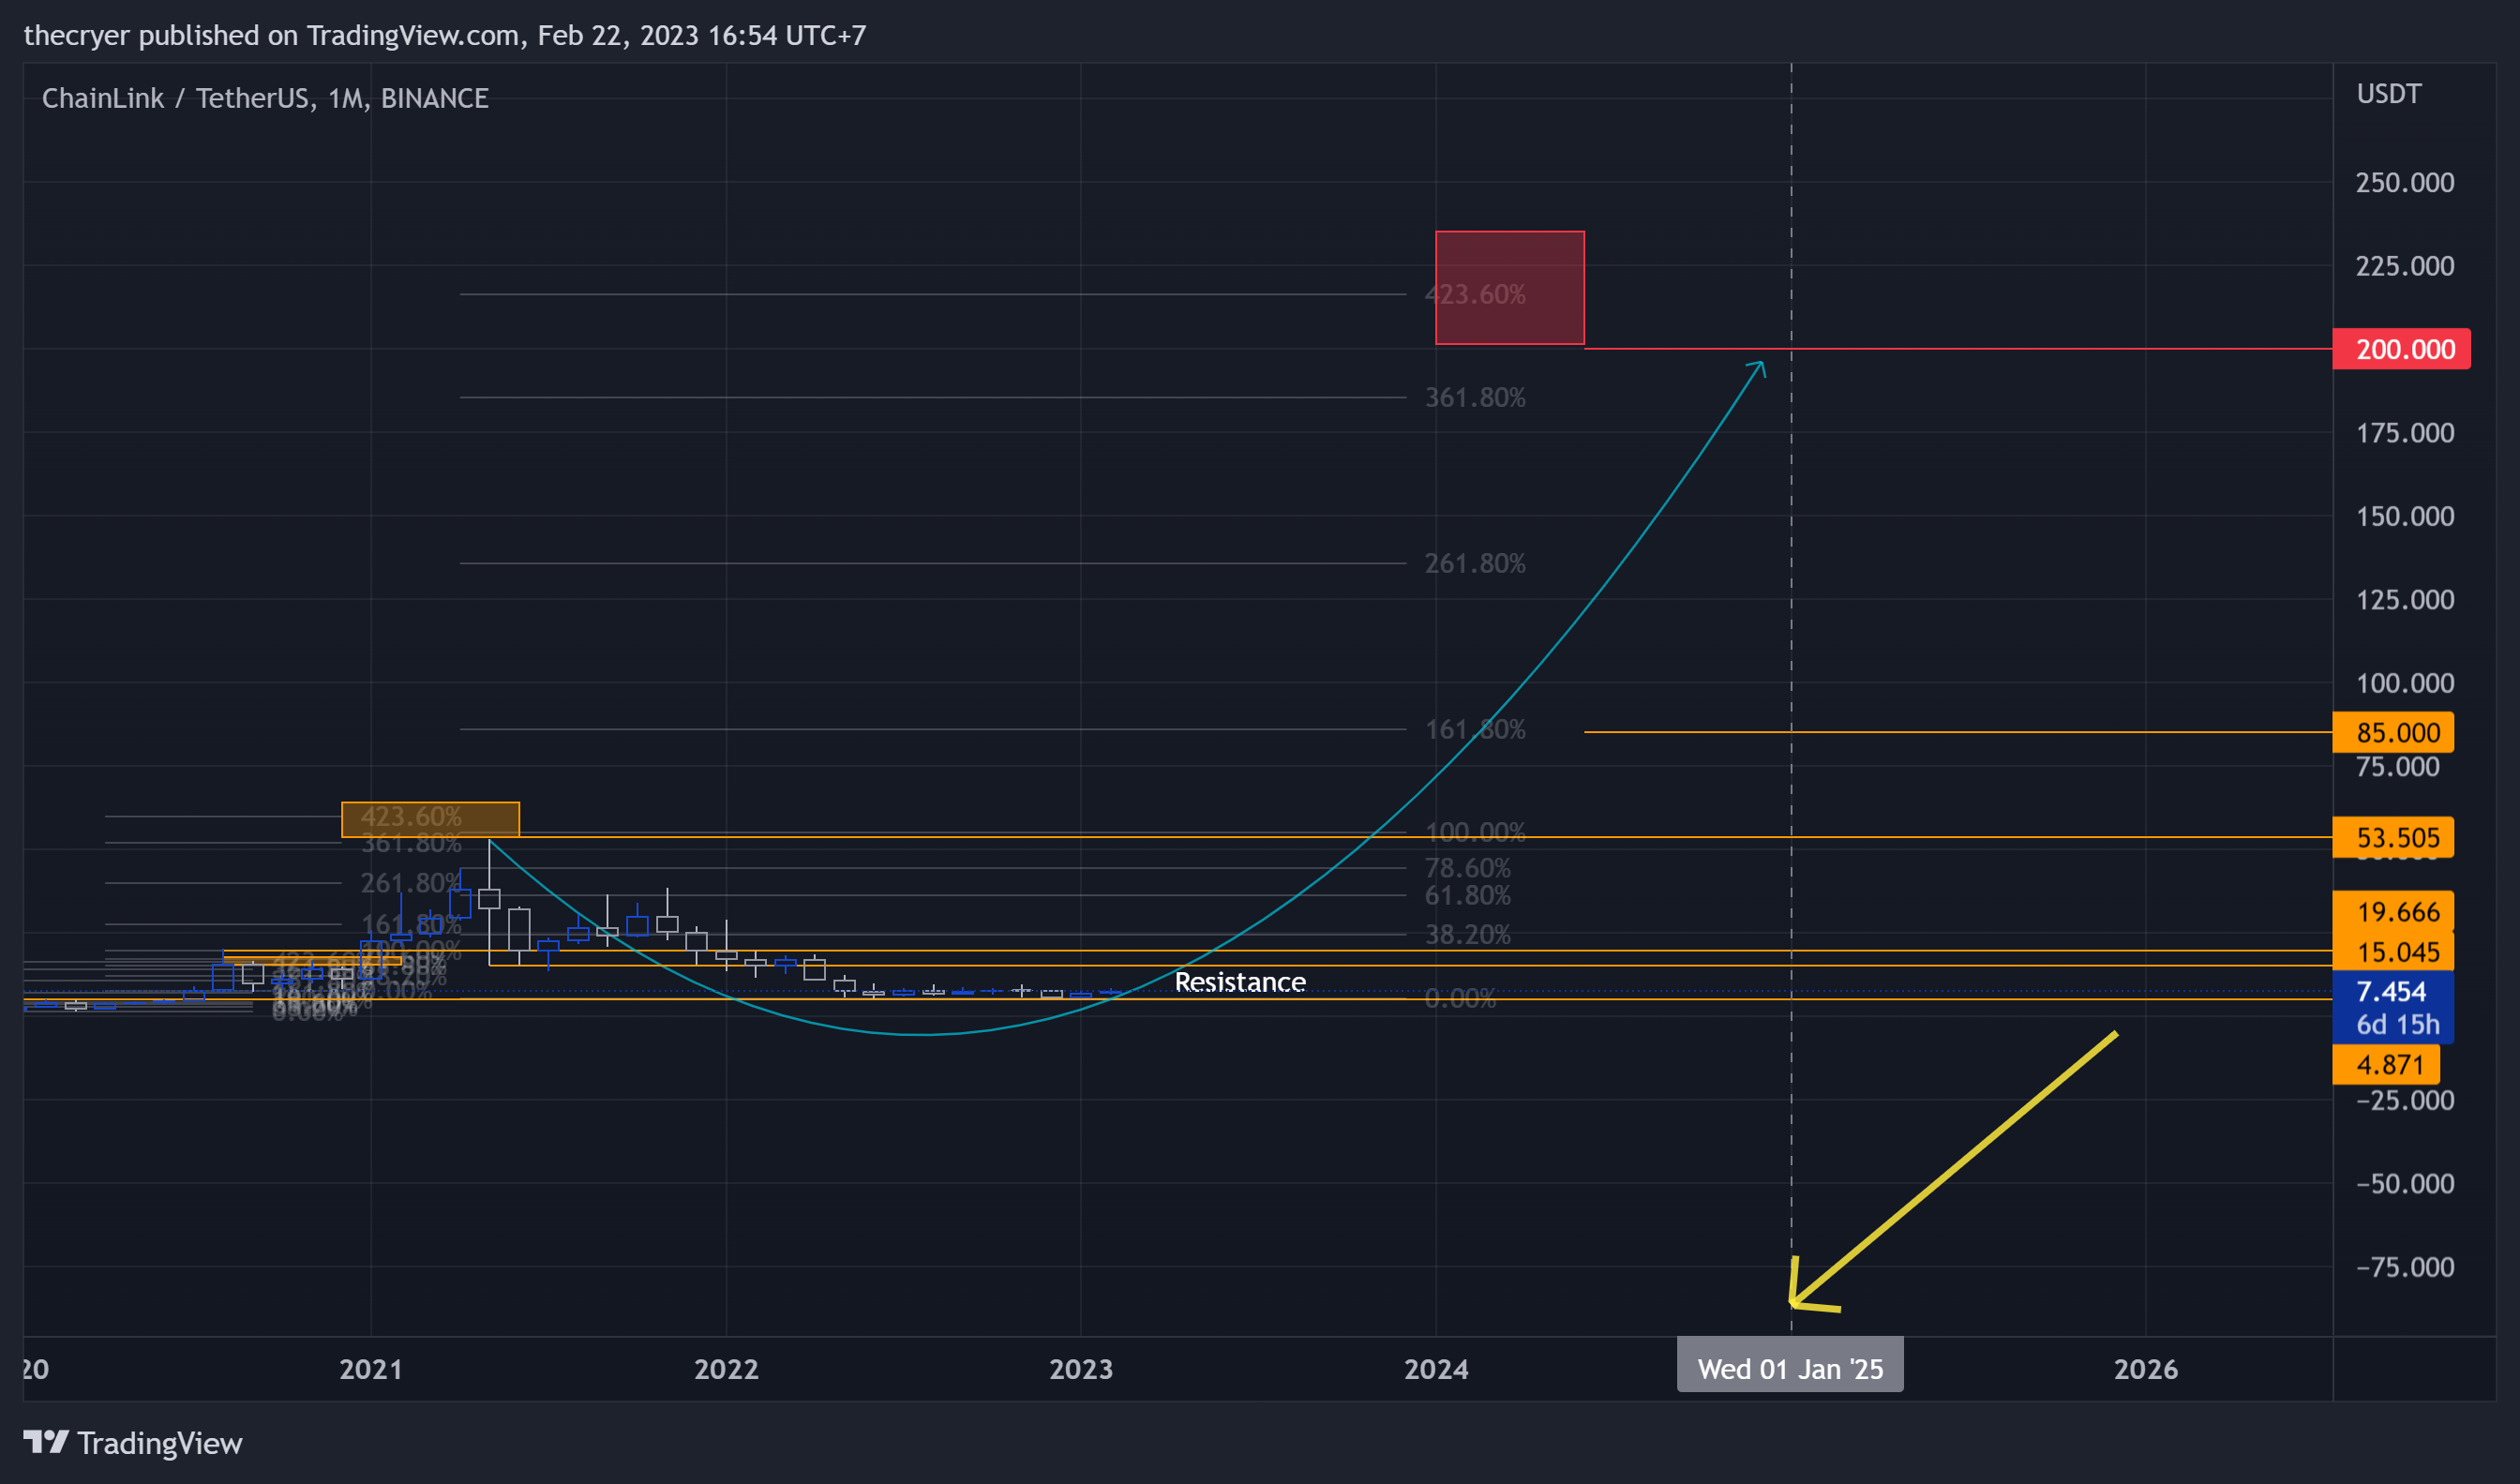Click the TradingView logo at bottom left
Viewport: 2520px width, 1484px height.
133,1443
